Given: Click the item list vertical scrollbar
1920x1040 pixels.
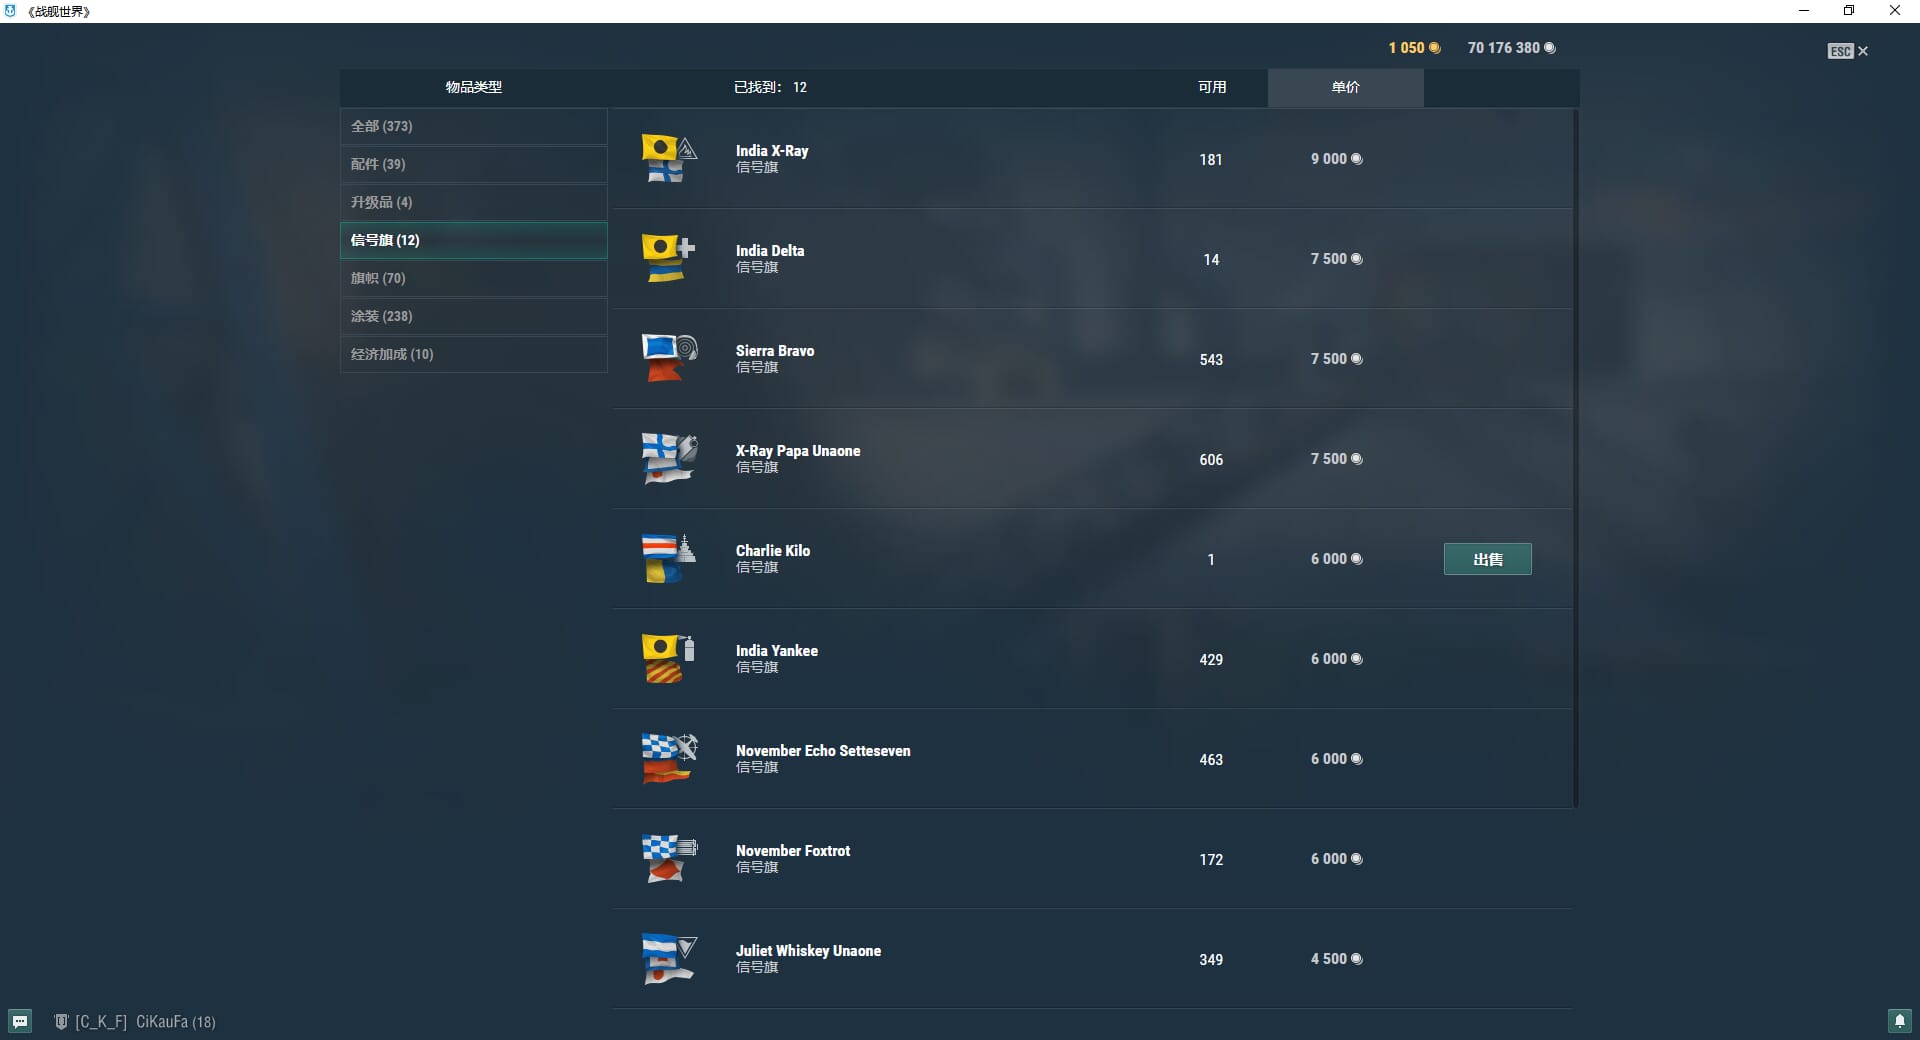Looking at the screenshot, I should click(1576, 458).
